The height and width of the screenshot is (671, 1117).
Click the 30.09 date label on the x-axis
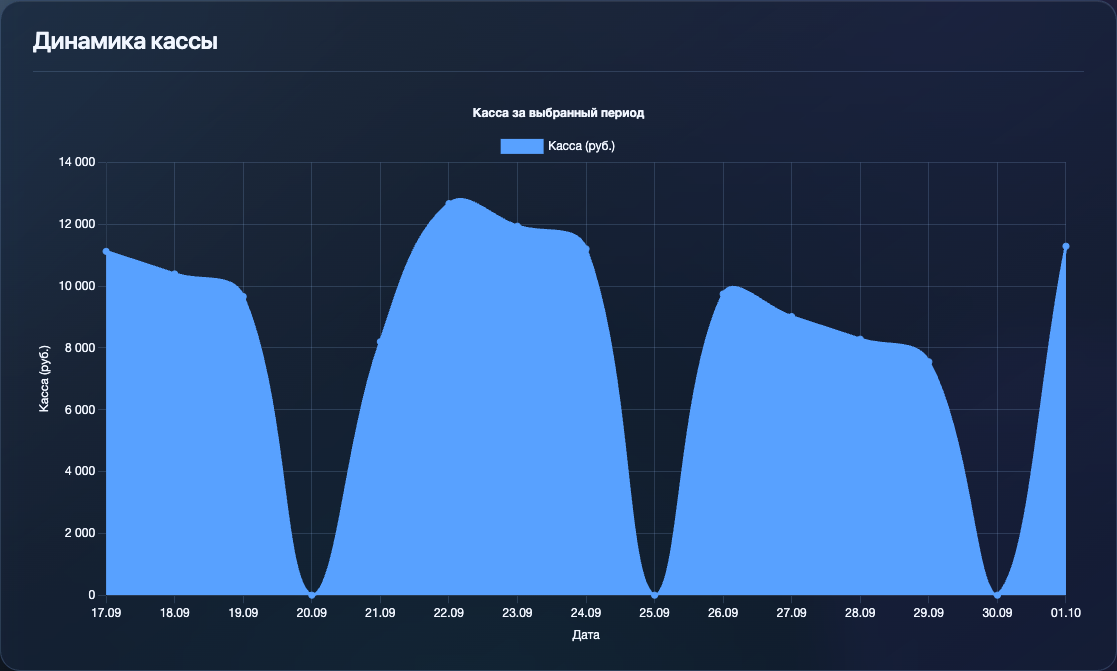coord(997,613)
